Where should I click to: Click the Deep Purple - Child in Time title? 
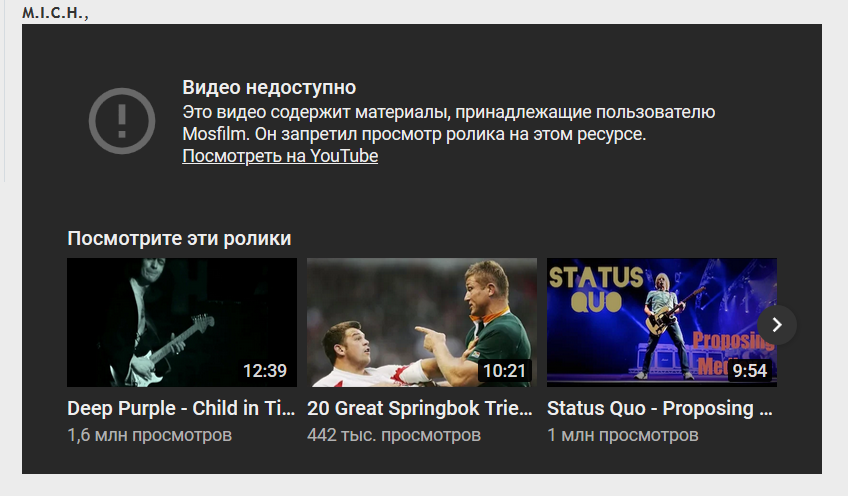click(181, 408)
